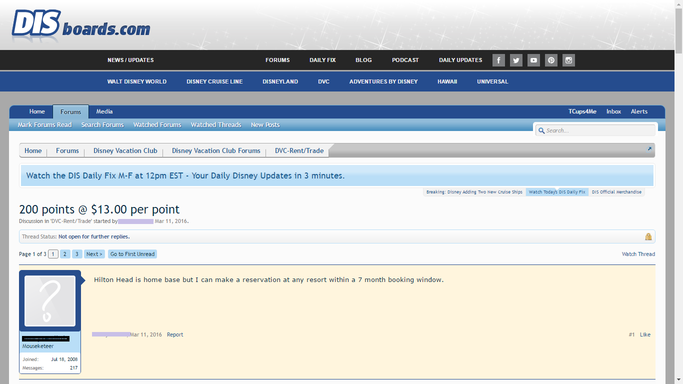This screenshot has width=683, height=384.
Task: Select Disneyland in blue bar
Action: [280, 81]
